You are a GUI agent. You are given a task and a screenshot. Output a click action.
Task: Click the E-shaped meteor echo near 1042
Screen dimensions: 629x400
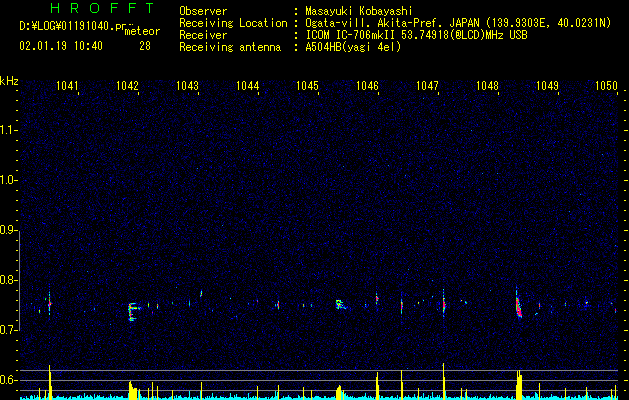(132, 312)
